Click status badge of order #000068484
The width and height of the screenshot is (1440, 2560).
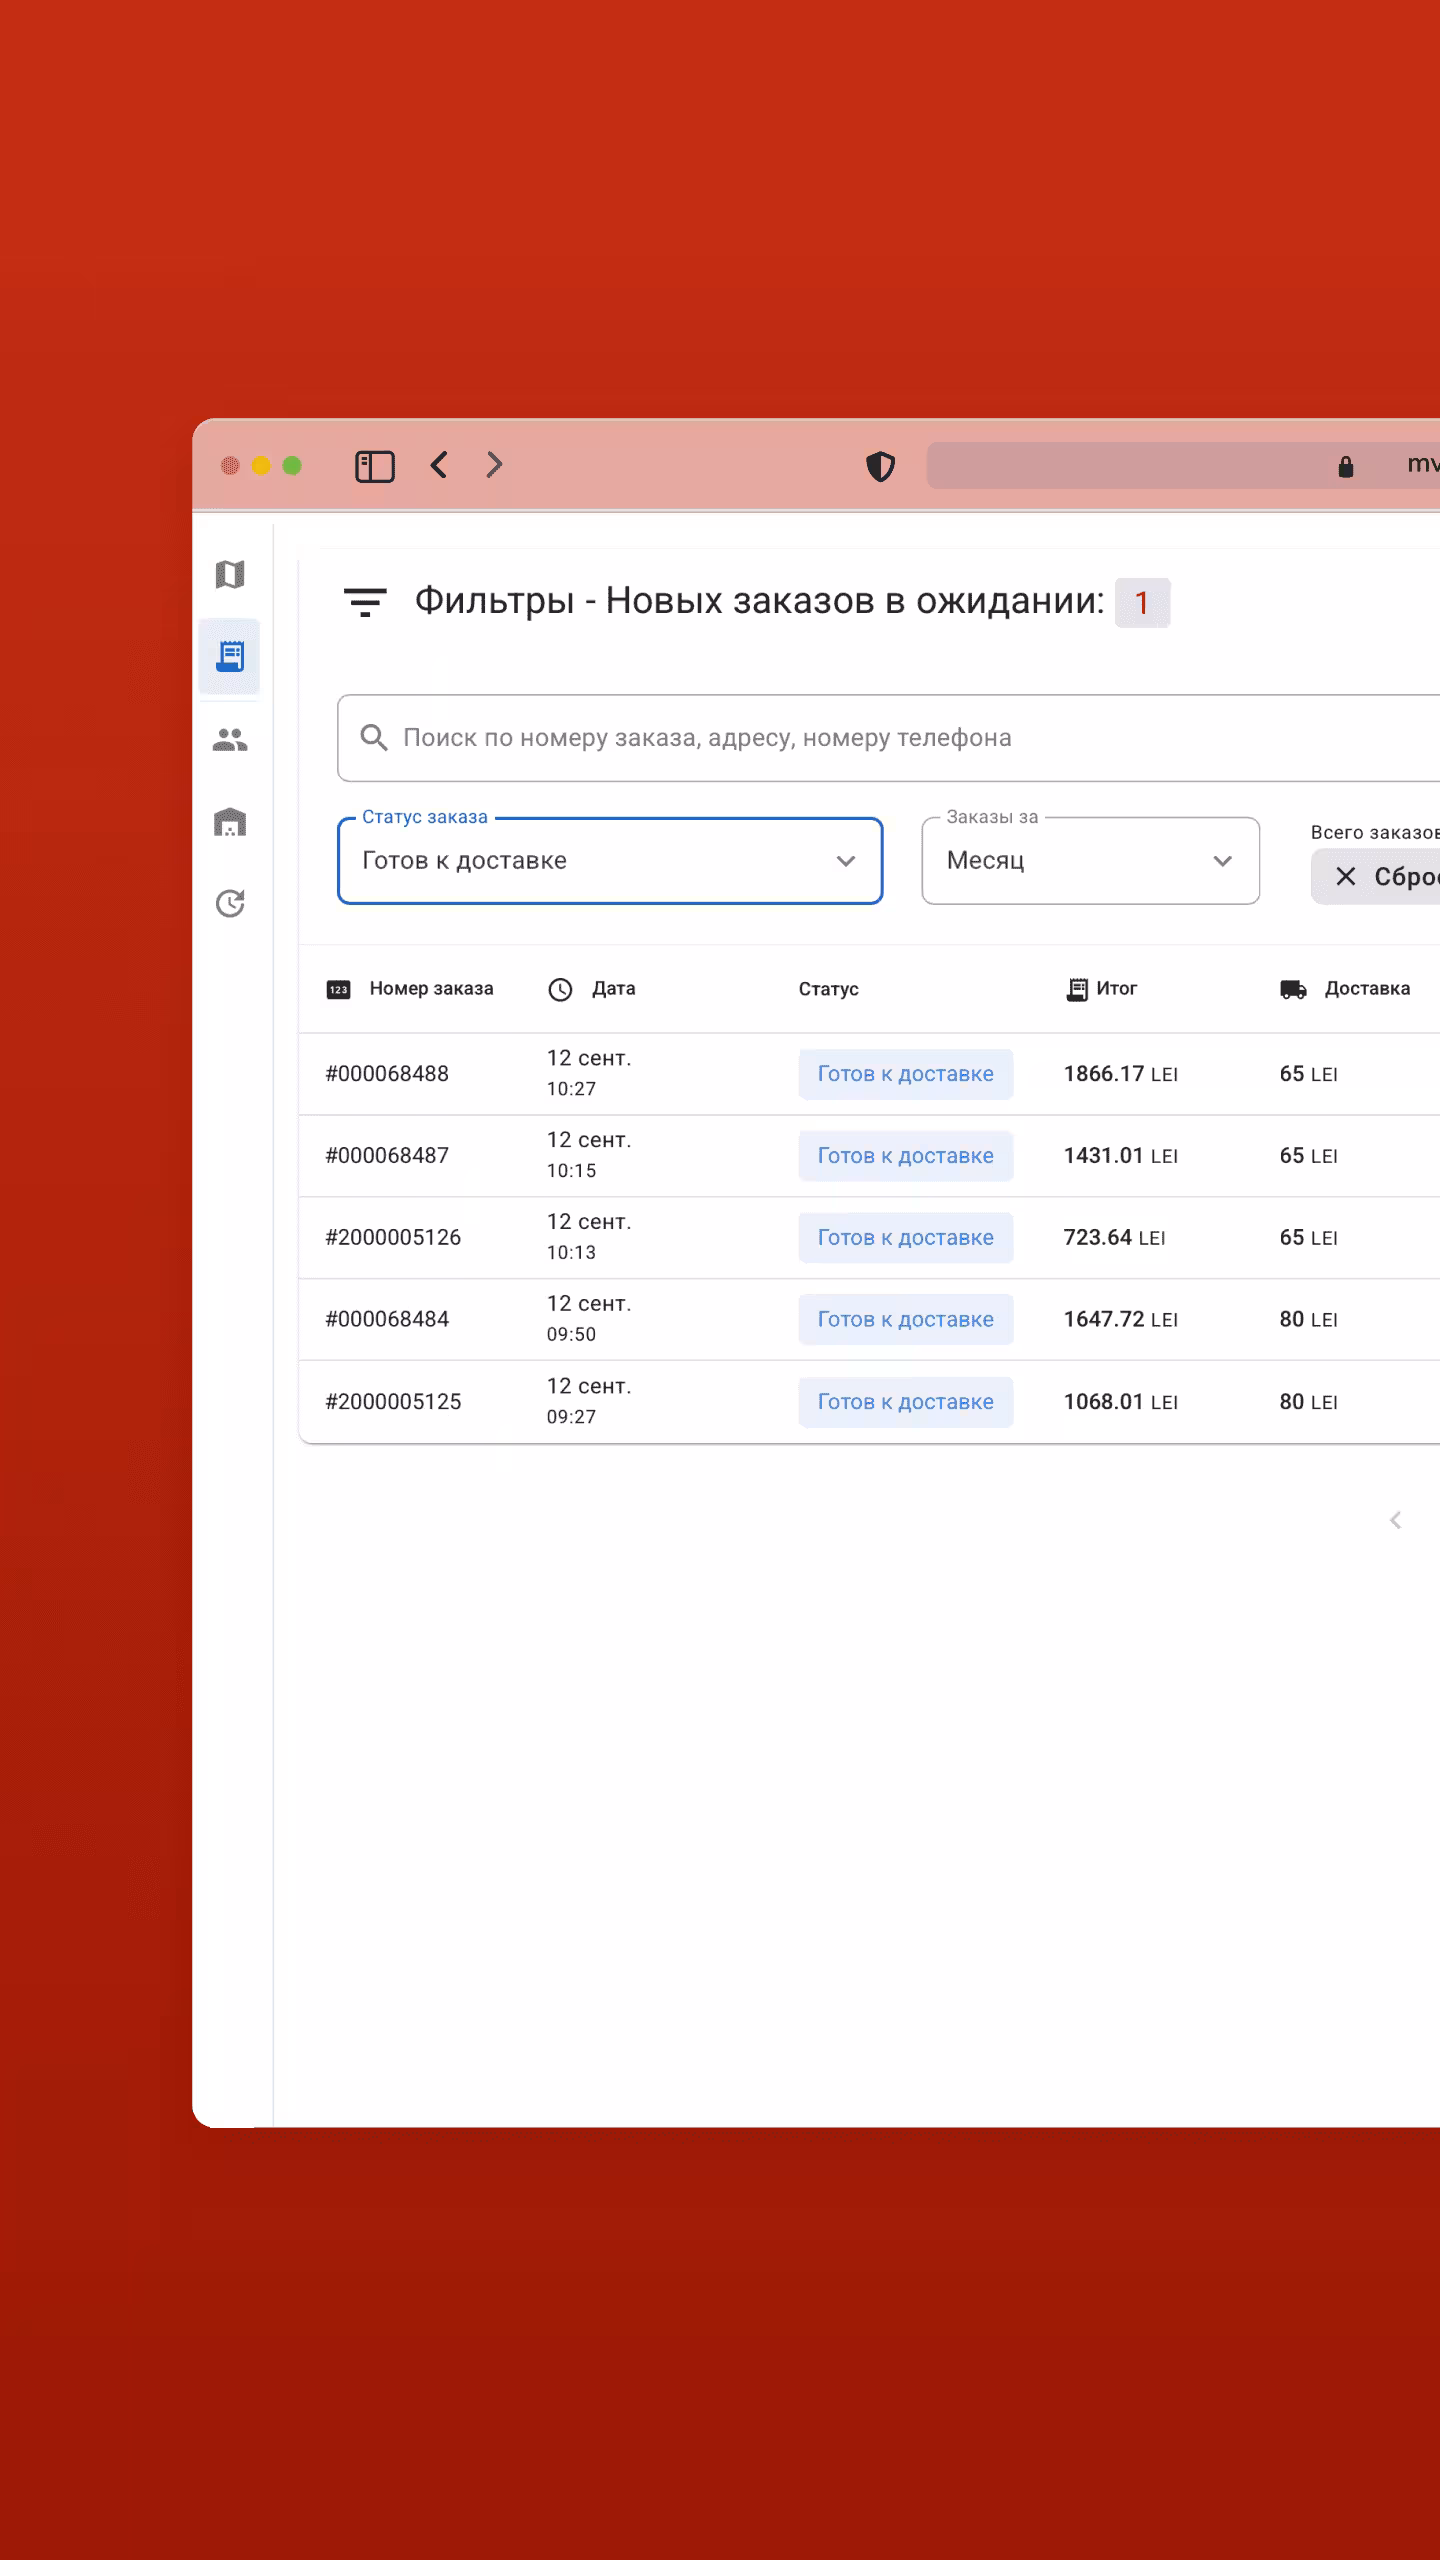[x=906, y=1320]
